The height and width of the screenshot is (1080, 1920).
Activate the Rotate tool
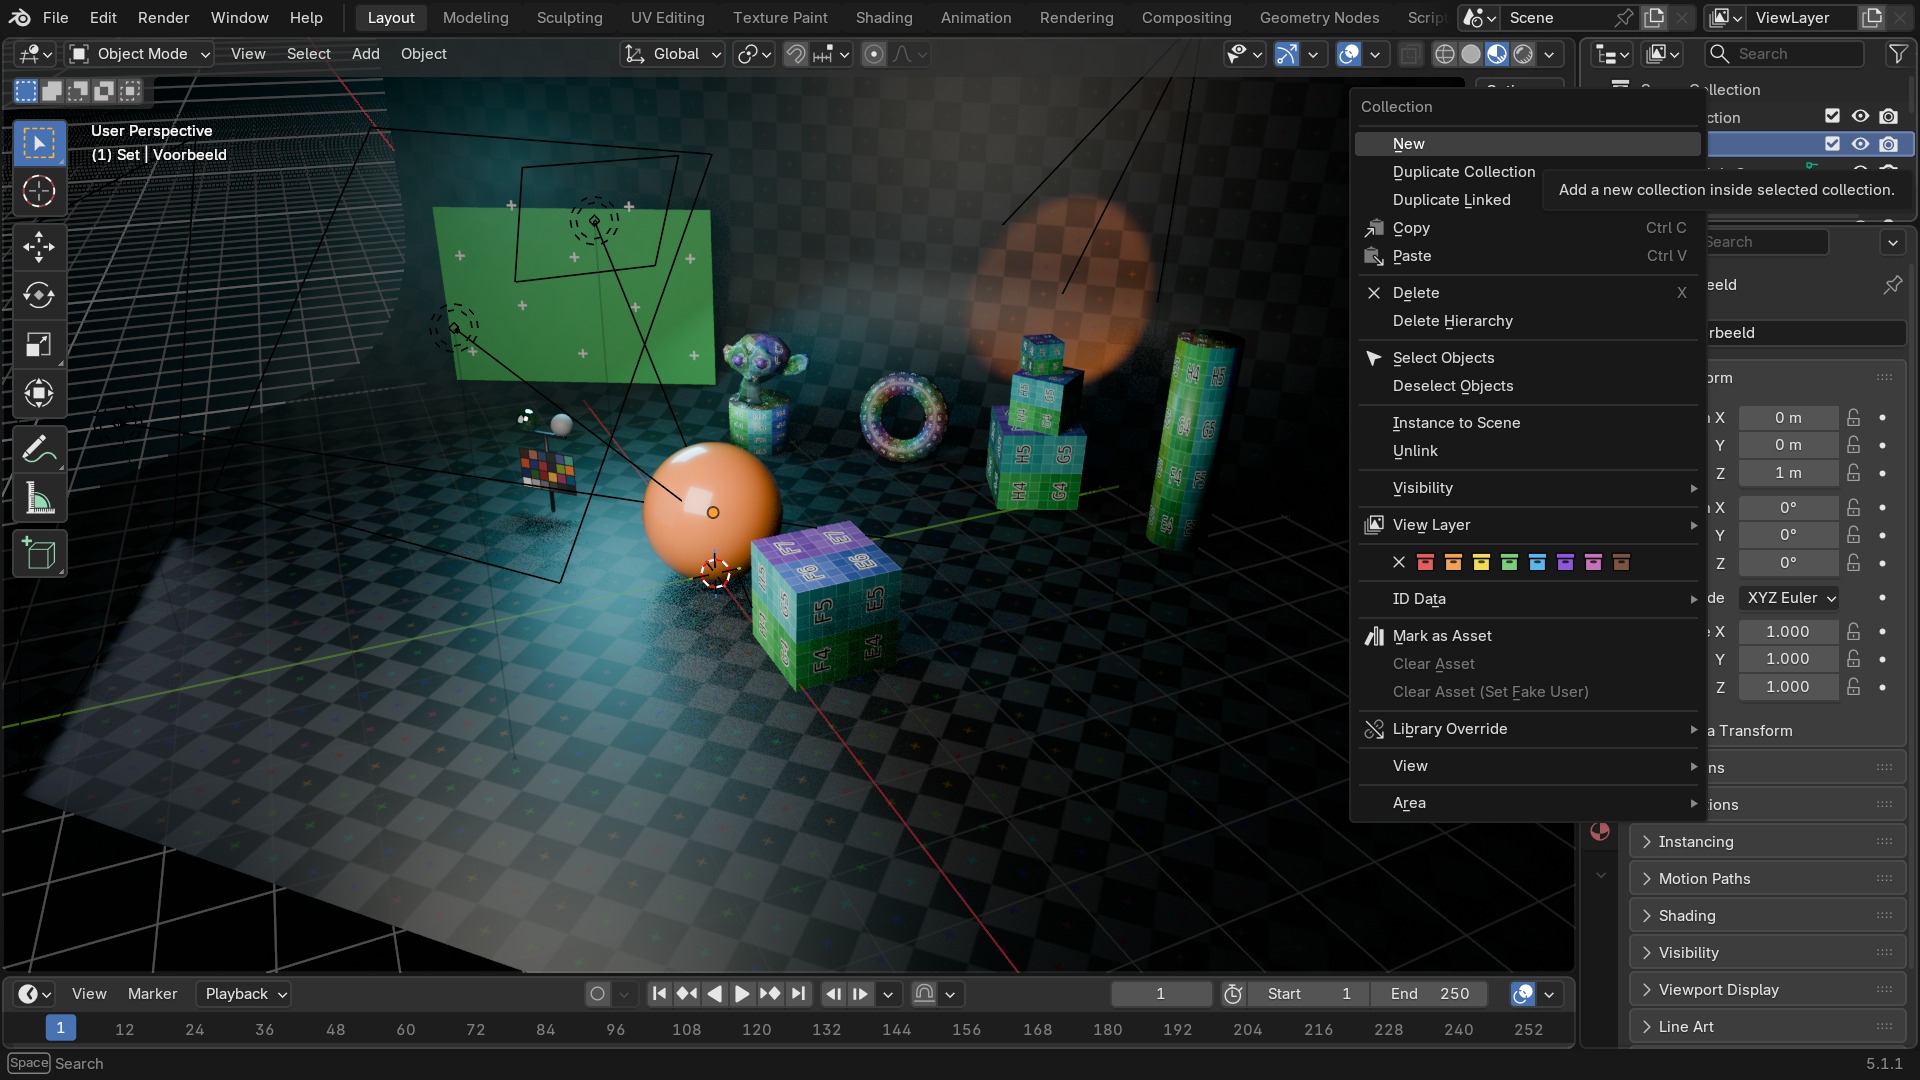coord(39,296)
